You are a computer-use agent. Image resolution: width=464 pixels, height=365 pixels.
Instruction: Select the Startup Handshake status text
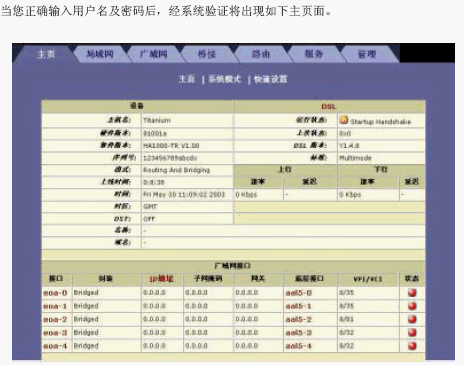pos(381,122)
